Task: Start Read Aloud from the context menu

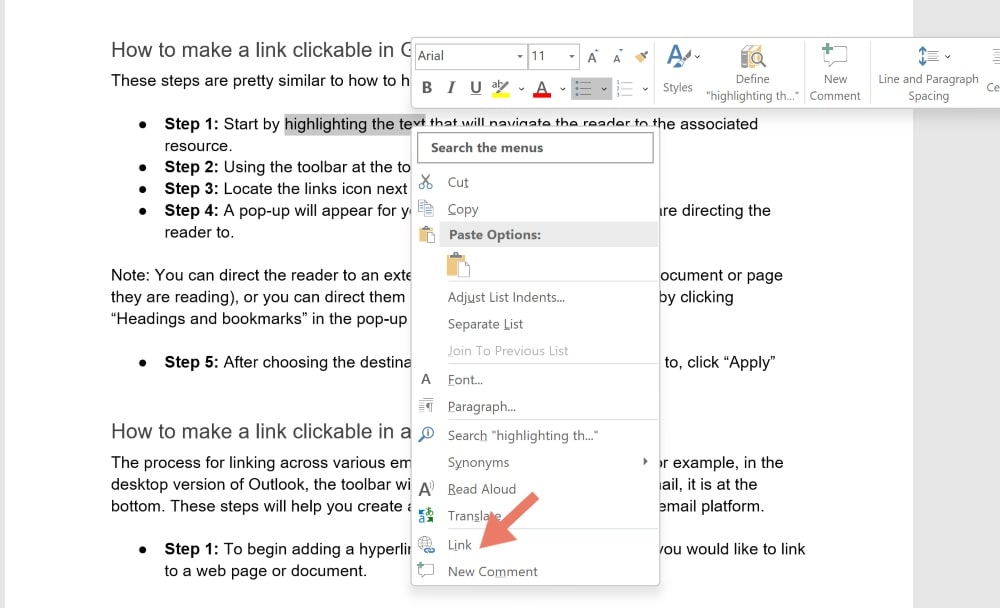Action: click(x=482, y=489)
